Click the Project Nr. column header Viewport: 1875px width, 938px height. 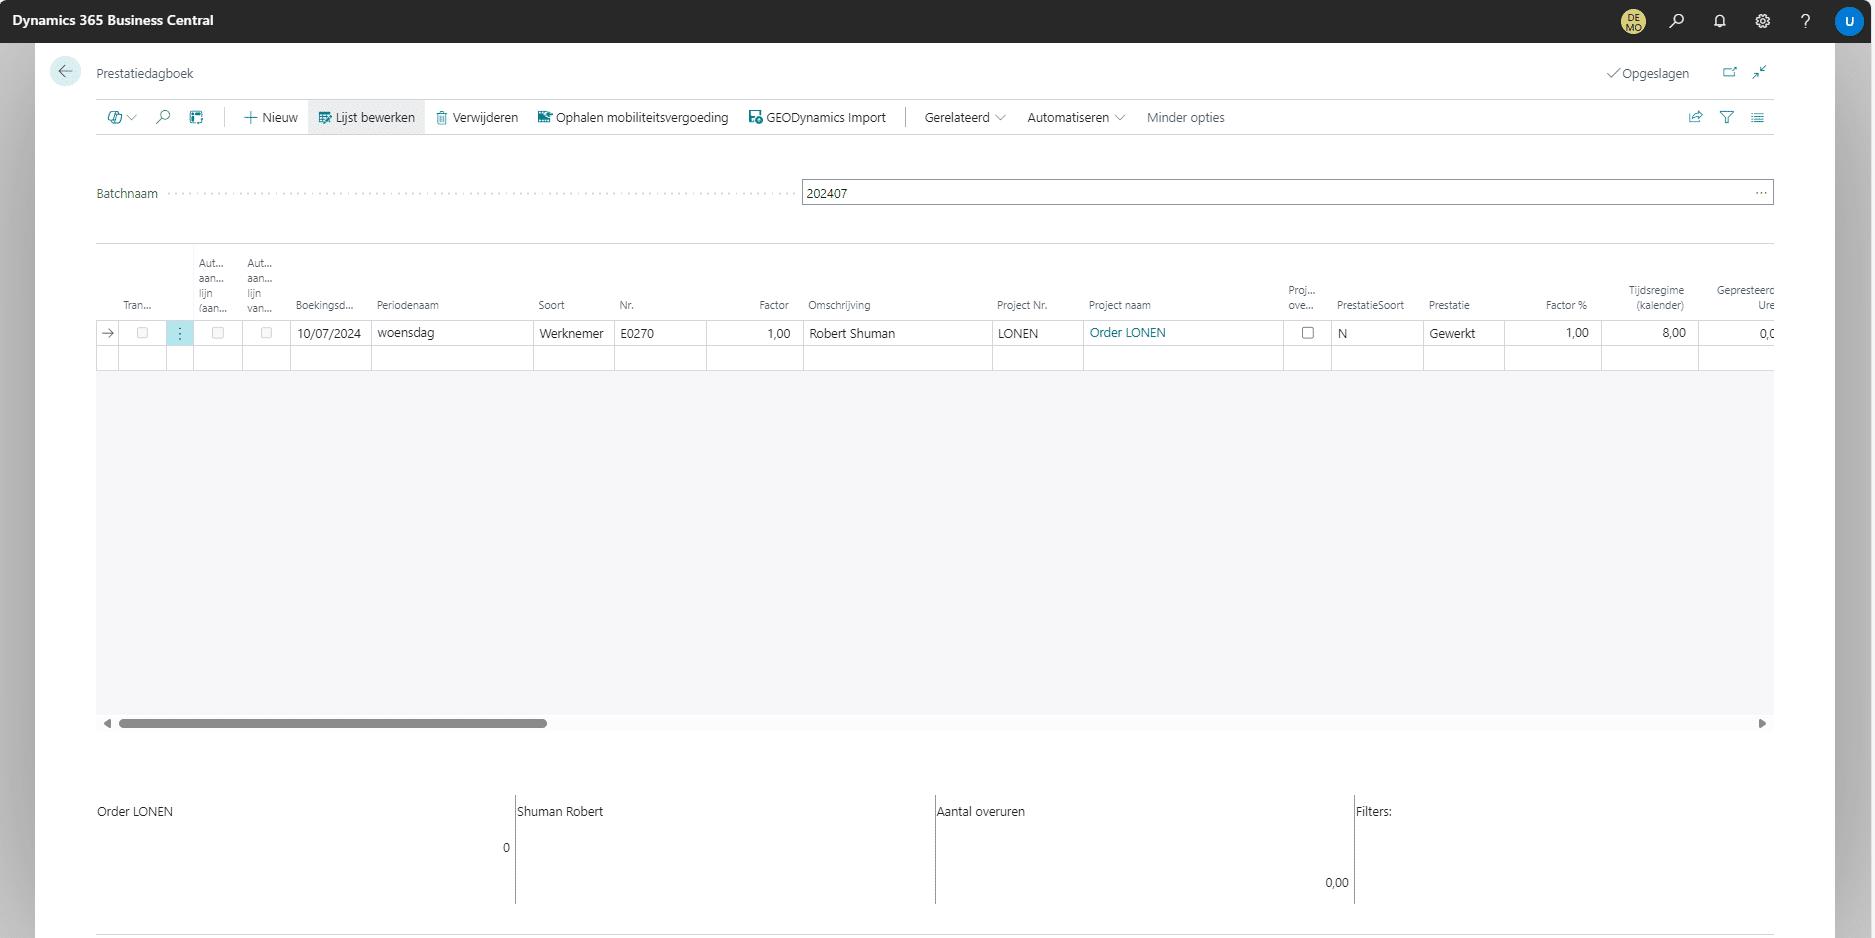(x=1022, y=305)
